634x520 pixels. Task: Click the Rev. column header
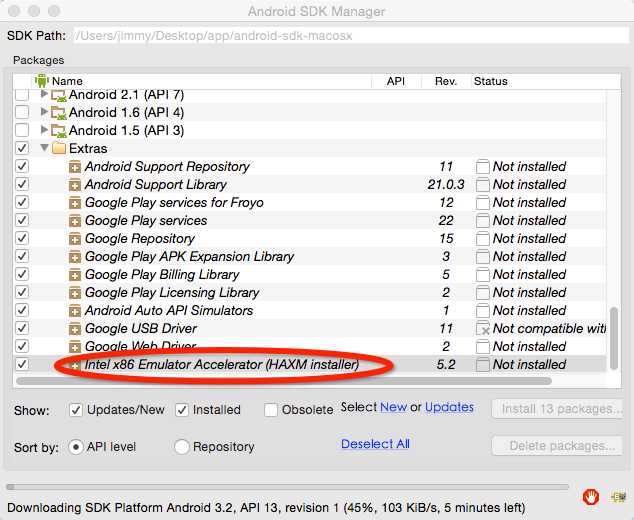(446, 81)
